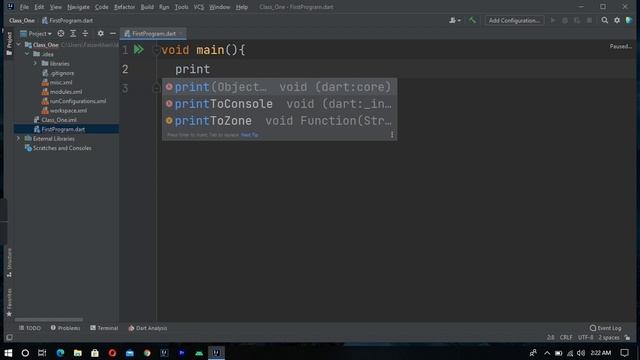This screenshot has width=640, height=360.
Task: Open the Tools menu
Action: [x=181, y=7]
